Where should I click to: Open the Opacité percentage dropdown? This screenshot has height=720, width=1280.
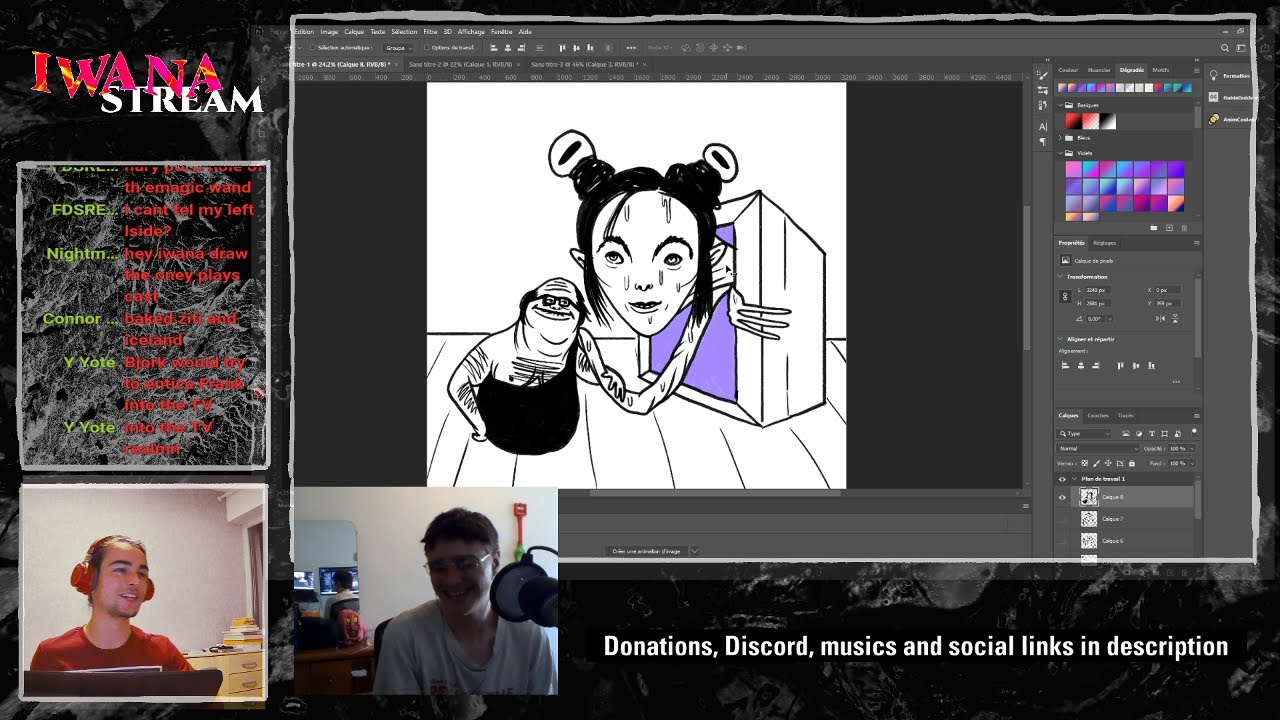1192,449
